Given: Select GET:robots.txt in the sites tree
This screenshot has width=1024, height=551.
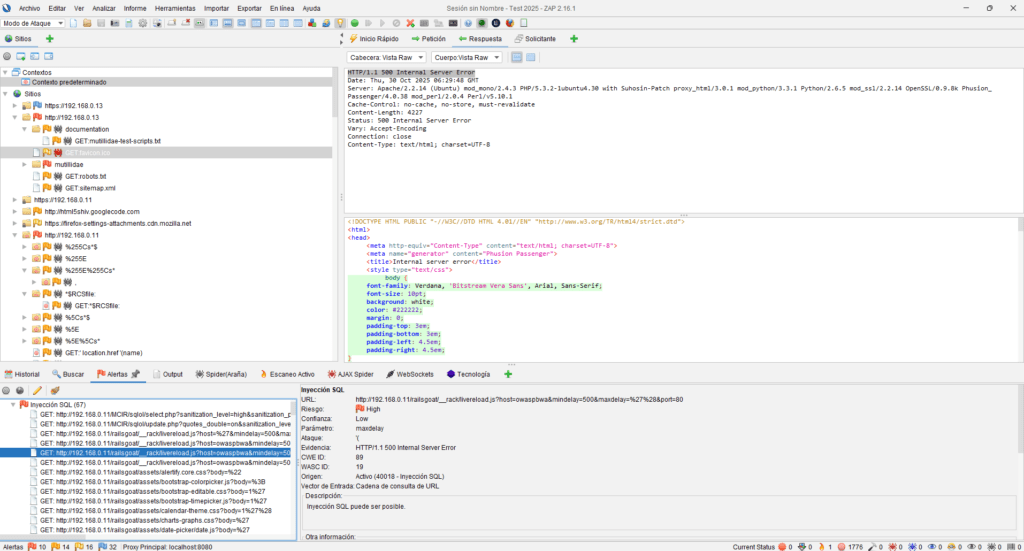Looking at the screenshot, I should click(x=83, y=176).
